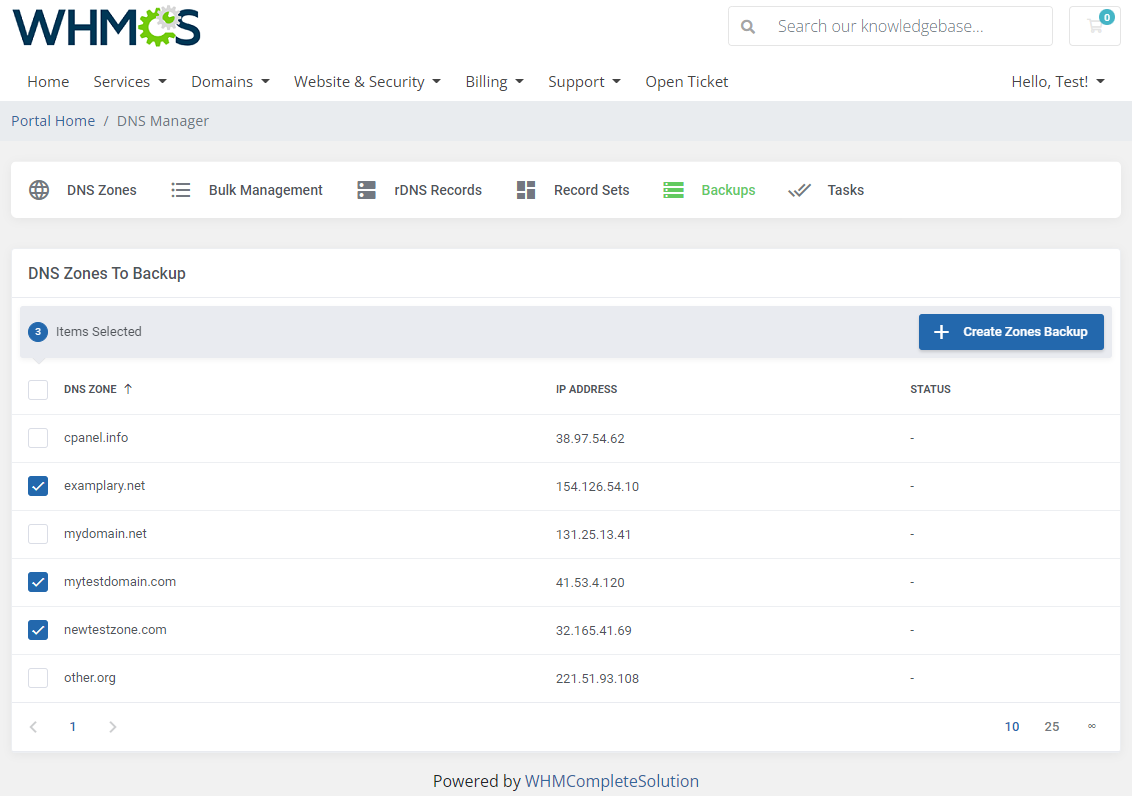Uncheck the examplary.net zone

point(37,485)
